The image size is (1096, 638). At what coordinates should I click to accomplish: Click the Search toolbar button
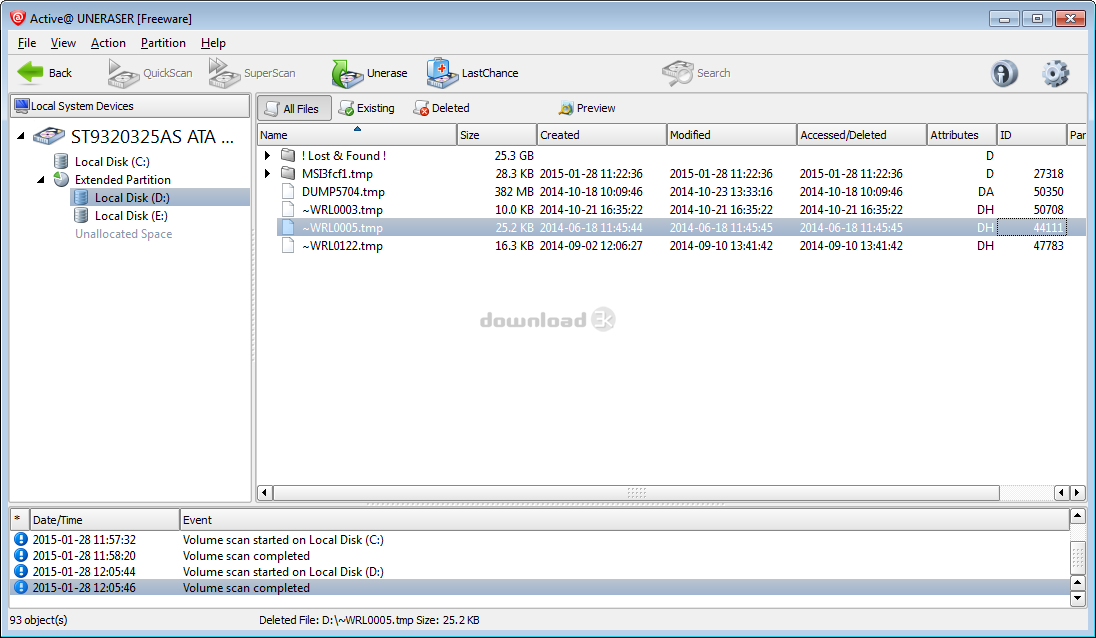pos(696,73)
